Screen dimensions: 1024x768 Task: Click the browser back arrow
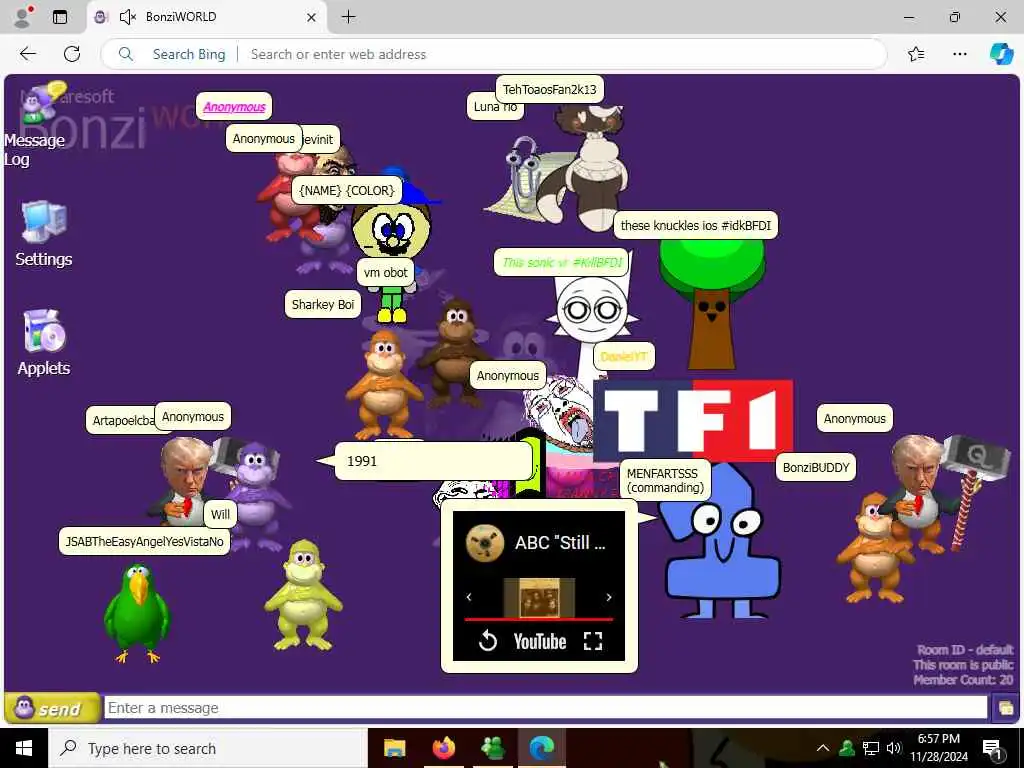pos(28,54)
